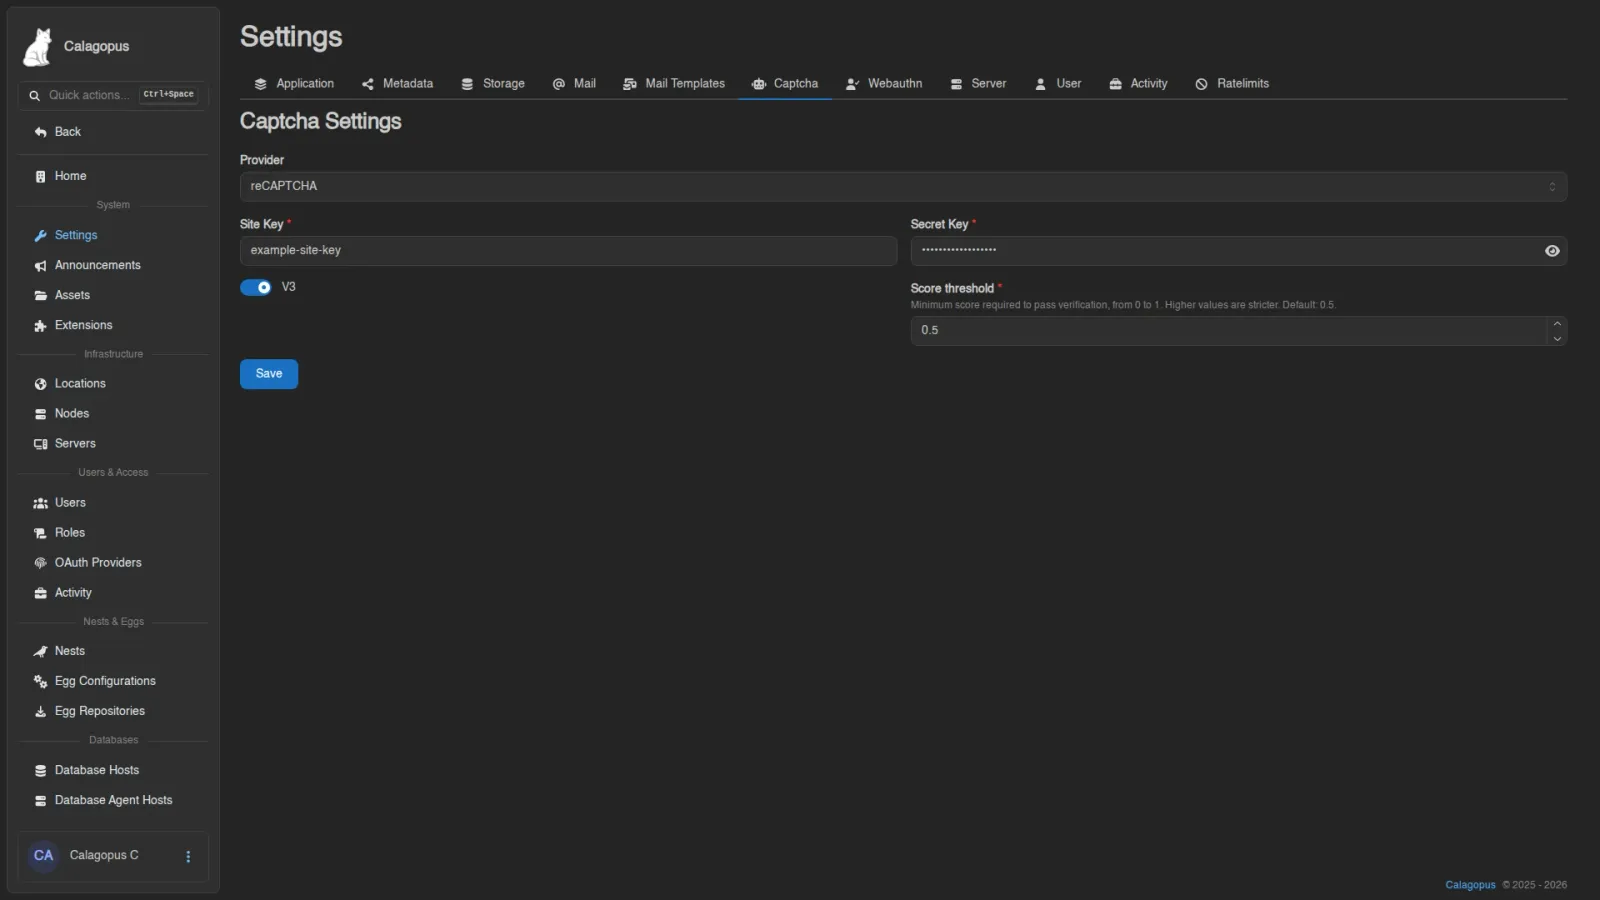The width and height of the screenshot is (1600, 900).
Task: Click the Settings wrench icon
Action: pyautogui.click(x=40, y=236)
